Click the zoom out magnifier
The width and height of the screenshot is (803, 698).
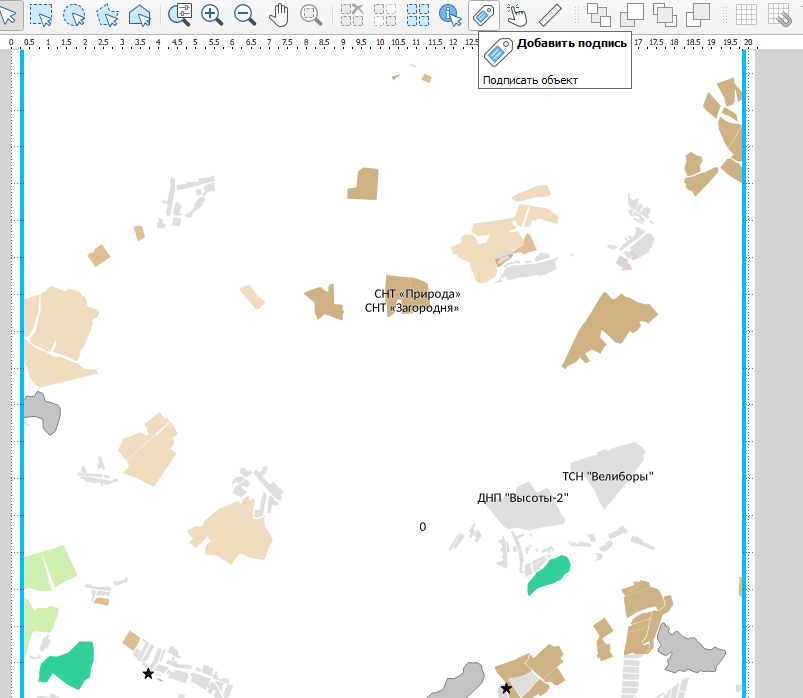click(x=245, y=14)
